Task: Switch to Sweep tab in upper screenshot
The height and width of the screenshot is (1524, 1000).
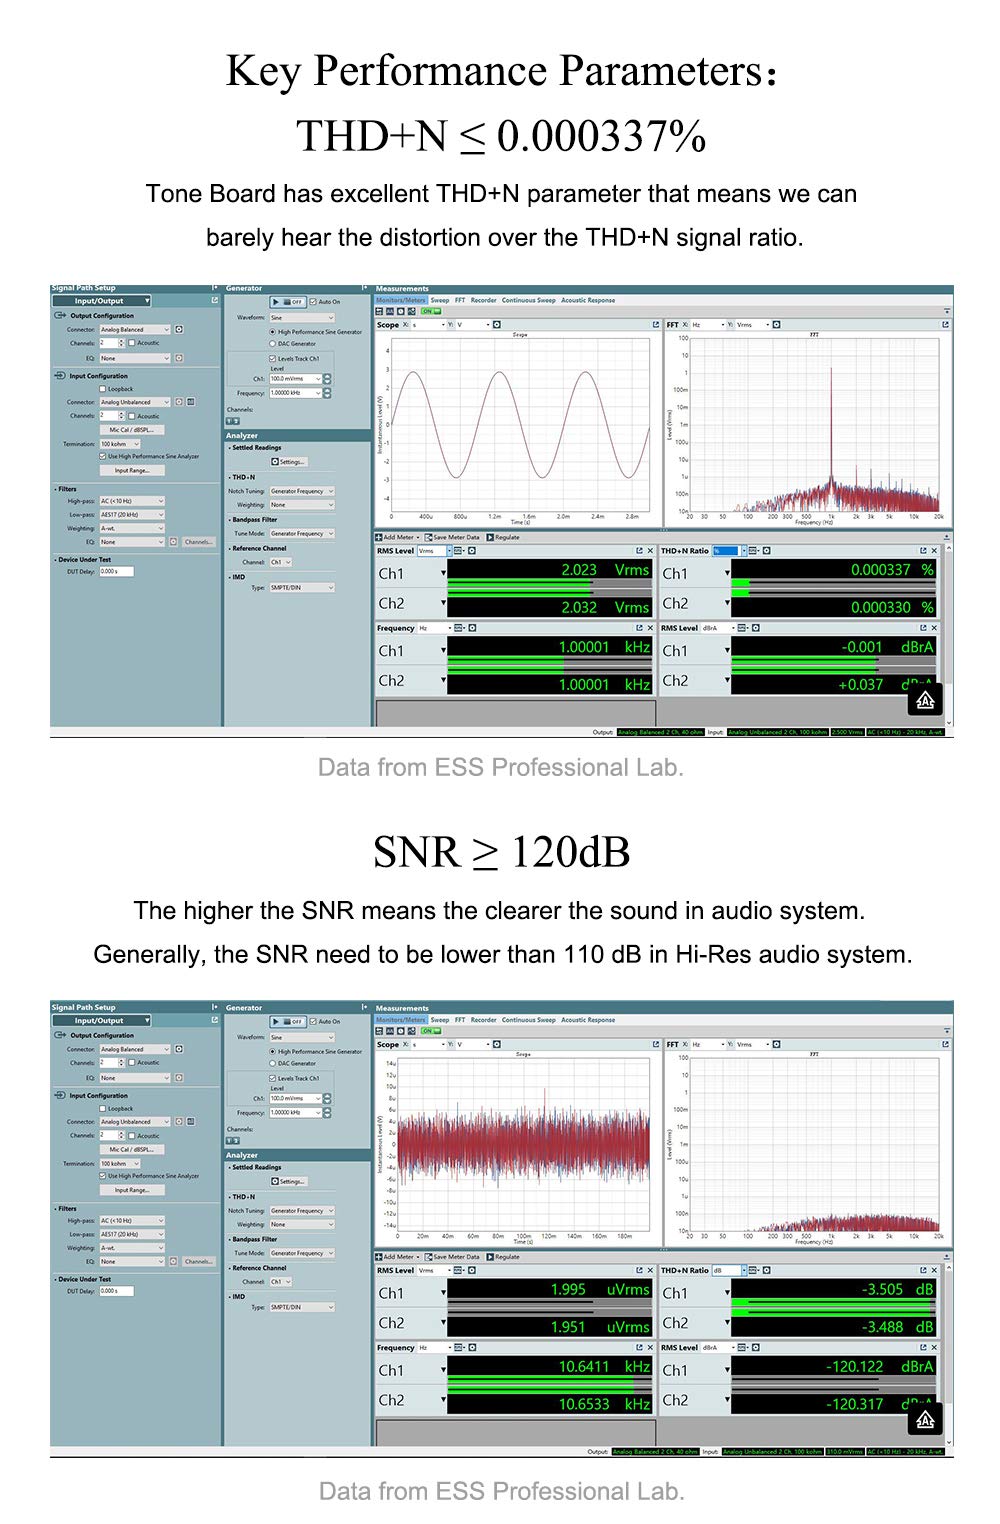Action: click(440, 300)
